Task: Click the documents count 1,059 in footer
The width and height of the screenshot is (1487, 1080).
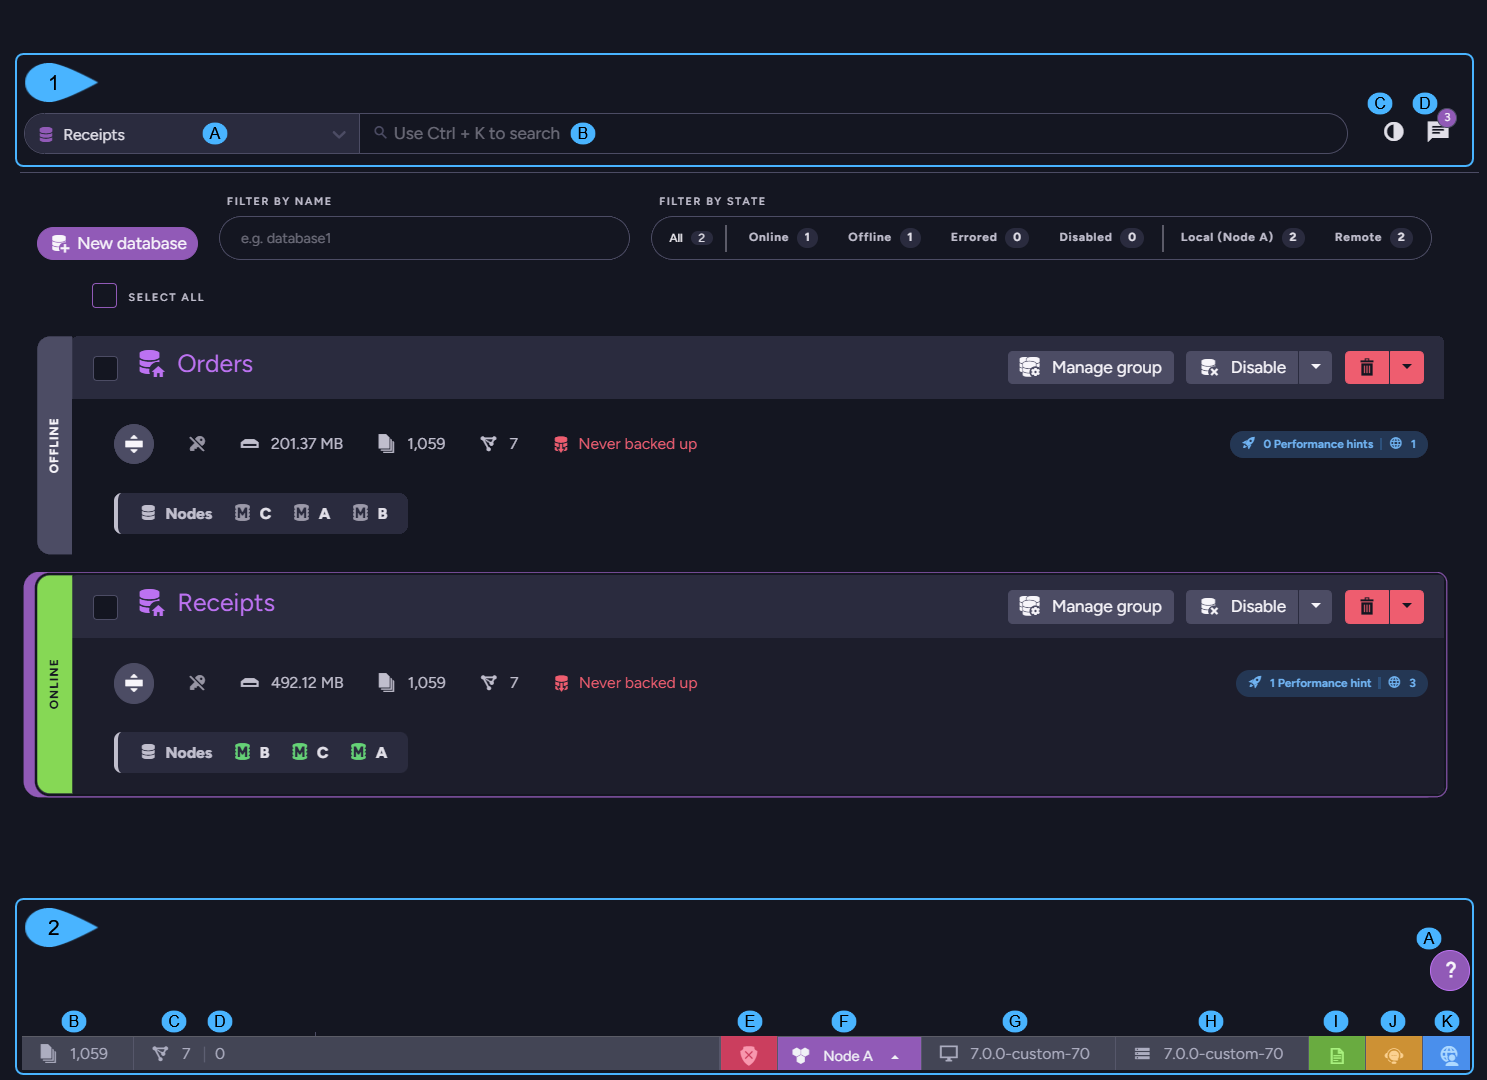Action: 75,1054
